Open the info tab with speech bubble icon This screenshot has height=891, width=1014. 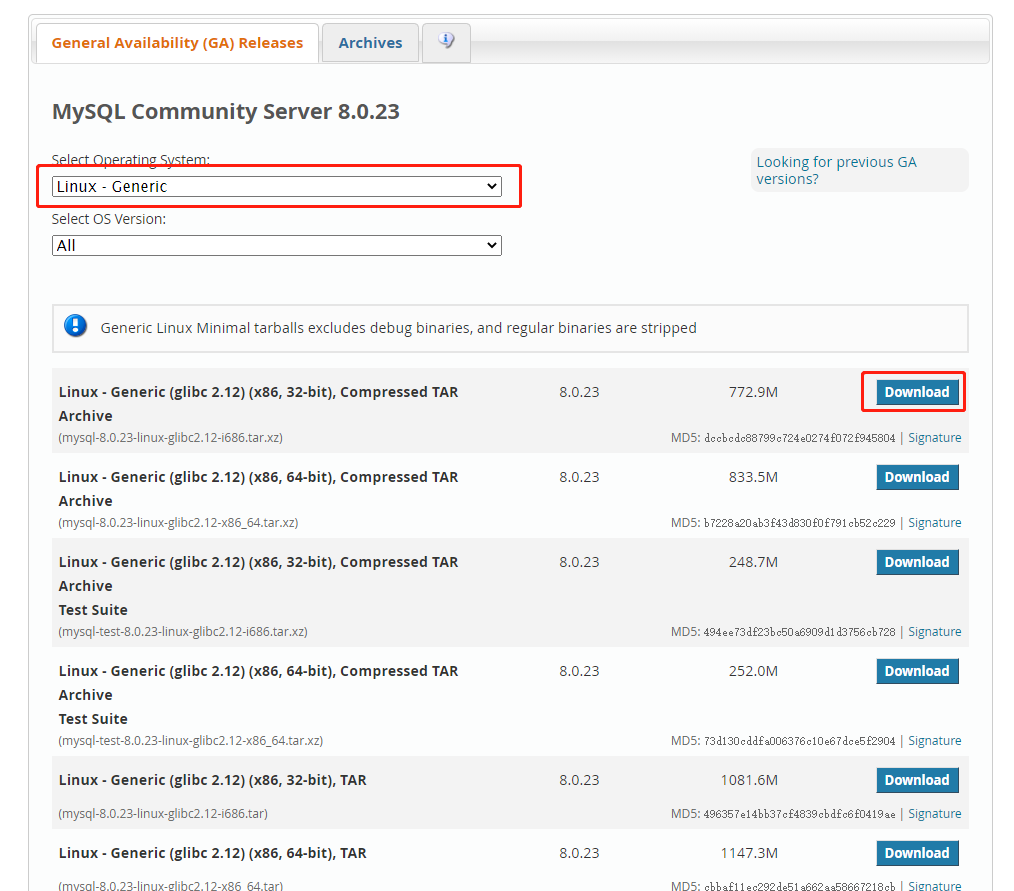(446, 42)
